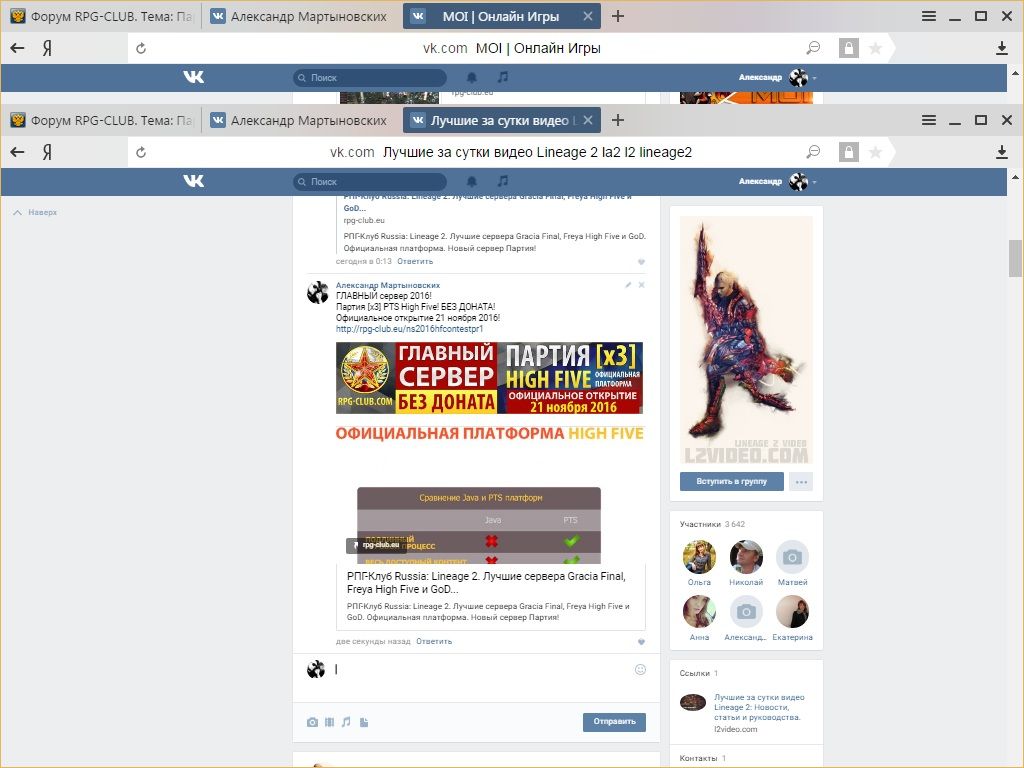Open ГЛАВНЫЙ СЕРВЕР Партия x3 banner image

(489, 378)
